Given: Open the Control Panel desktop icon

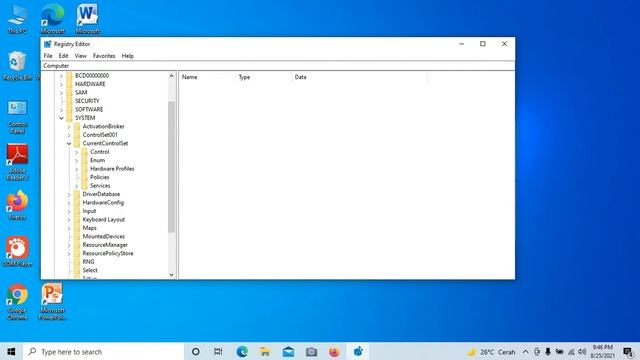Looking at the screenshot, I should click(x=17, y=117).
